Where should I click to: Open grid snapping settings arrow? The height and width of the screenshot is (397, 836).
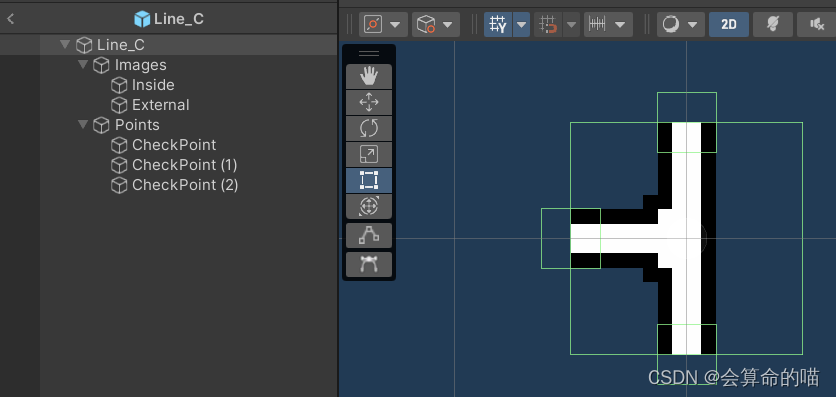tap(572, 25)
